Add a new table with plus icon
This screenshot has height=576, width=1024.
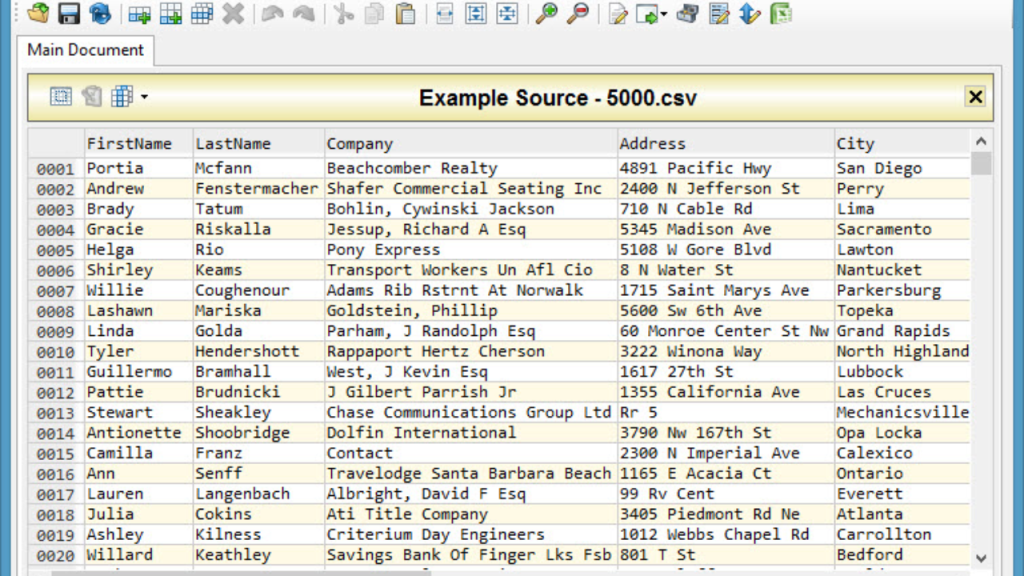139,14
